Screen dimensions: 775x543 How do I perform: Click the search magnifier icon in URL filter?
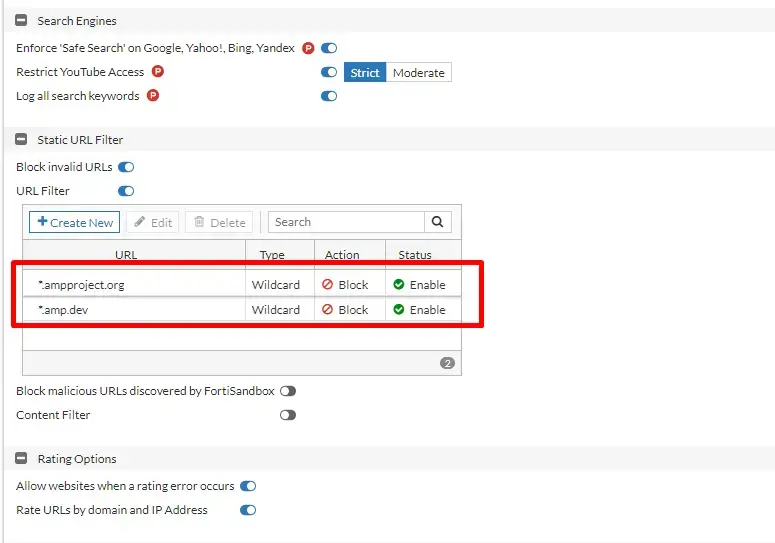pos(438,222)
